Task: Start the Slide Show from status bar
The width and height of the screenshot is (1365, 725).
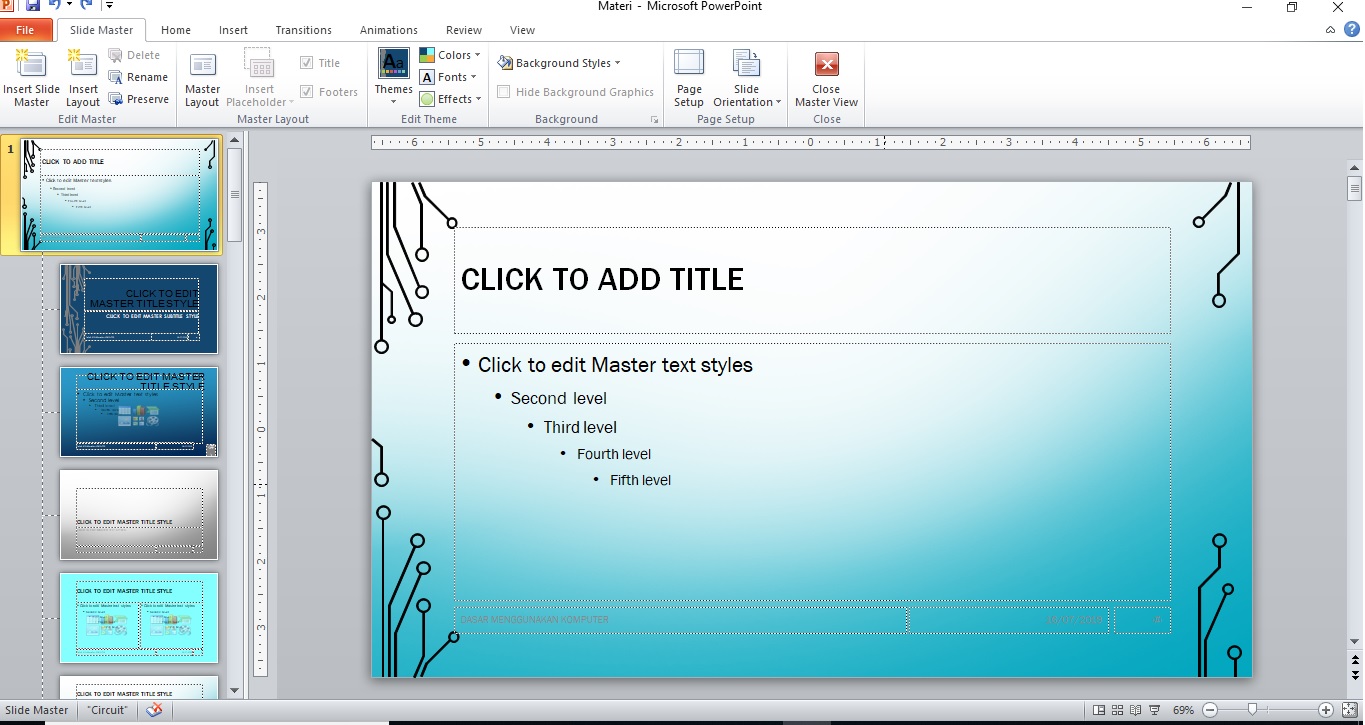Action: (x=1156, y=710)
